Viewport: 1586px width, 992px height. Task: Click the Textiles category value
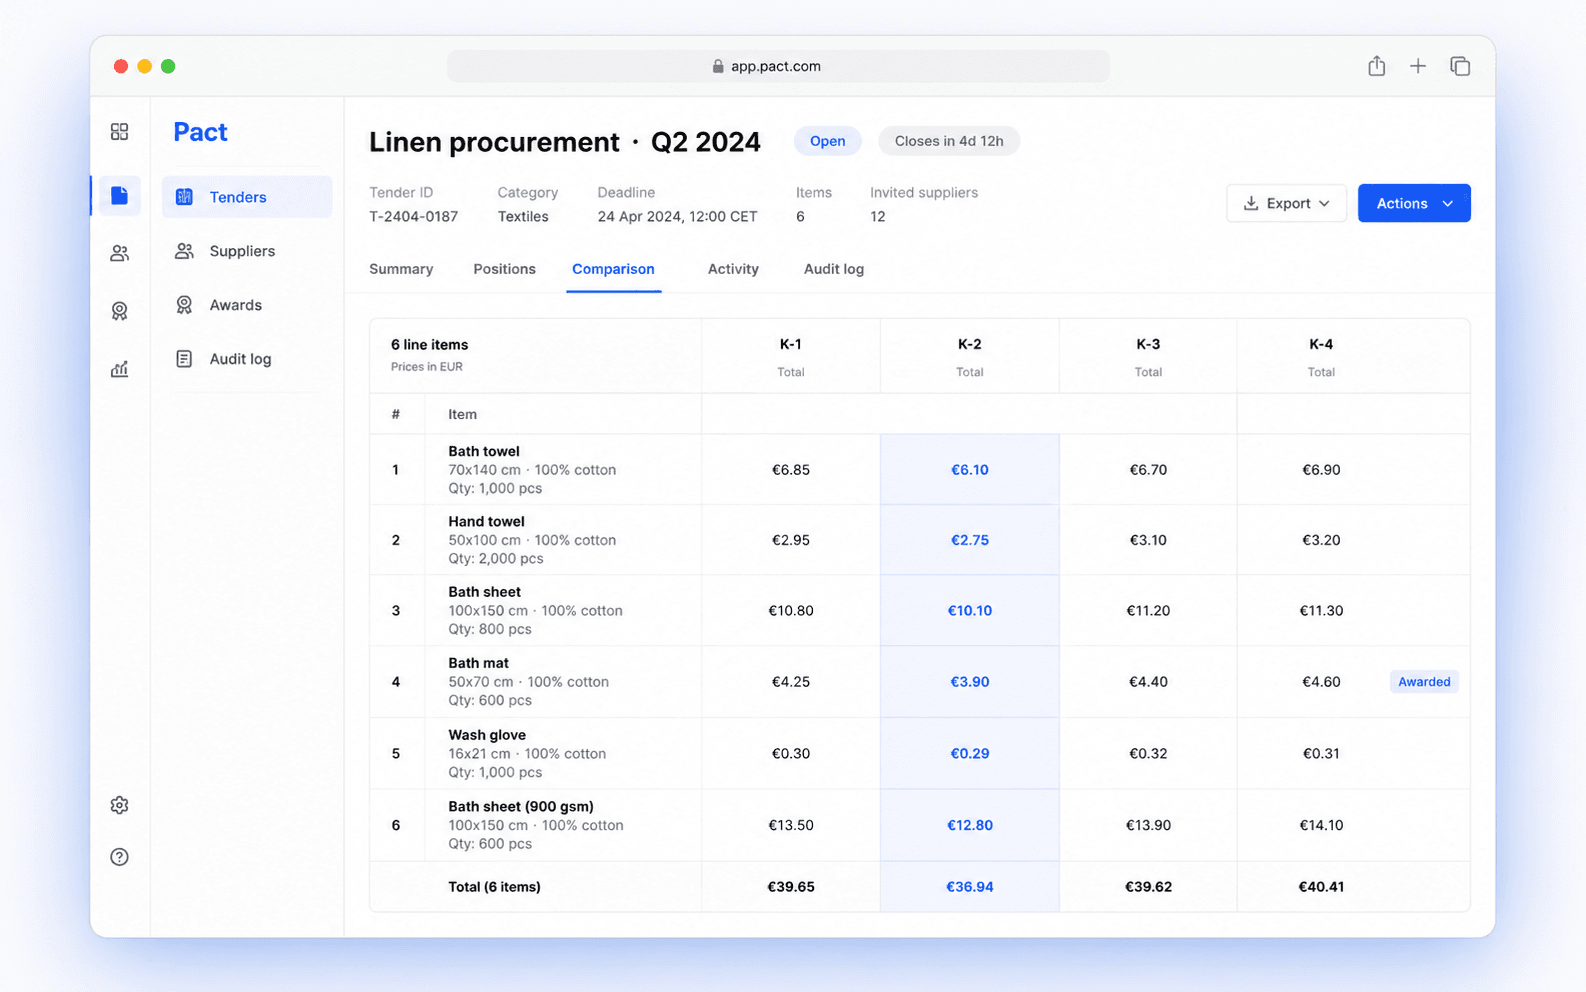[523, 217]
